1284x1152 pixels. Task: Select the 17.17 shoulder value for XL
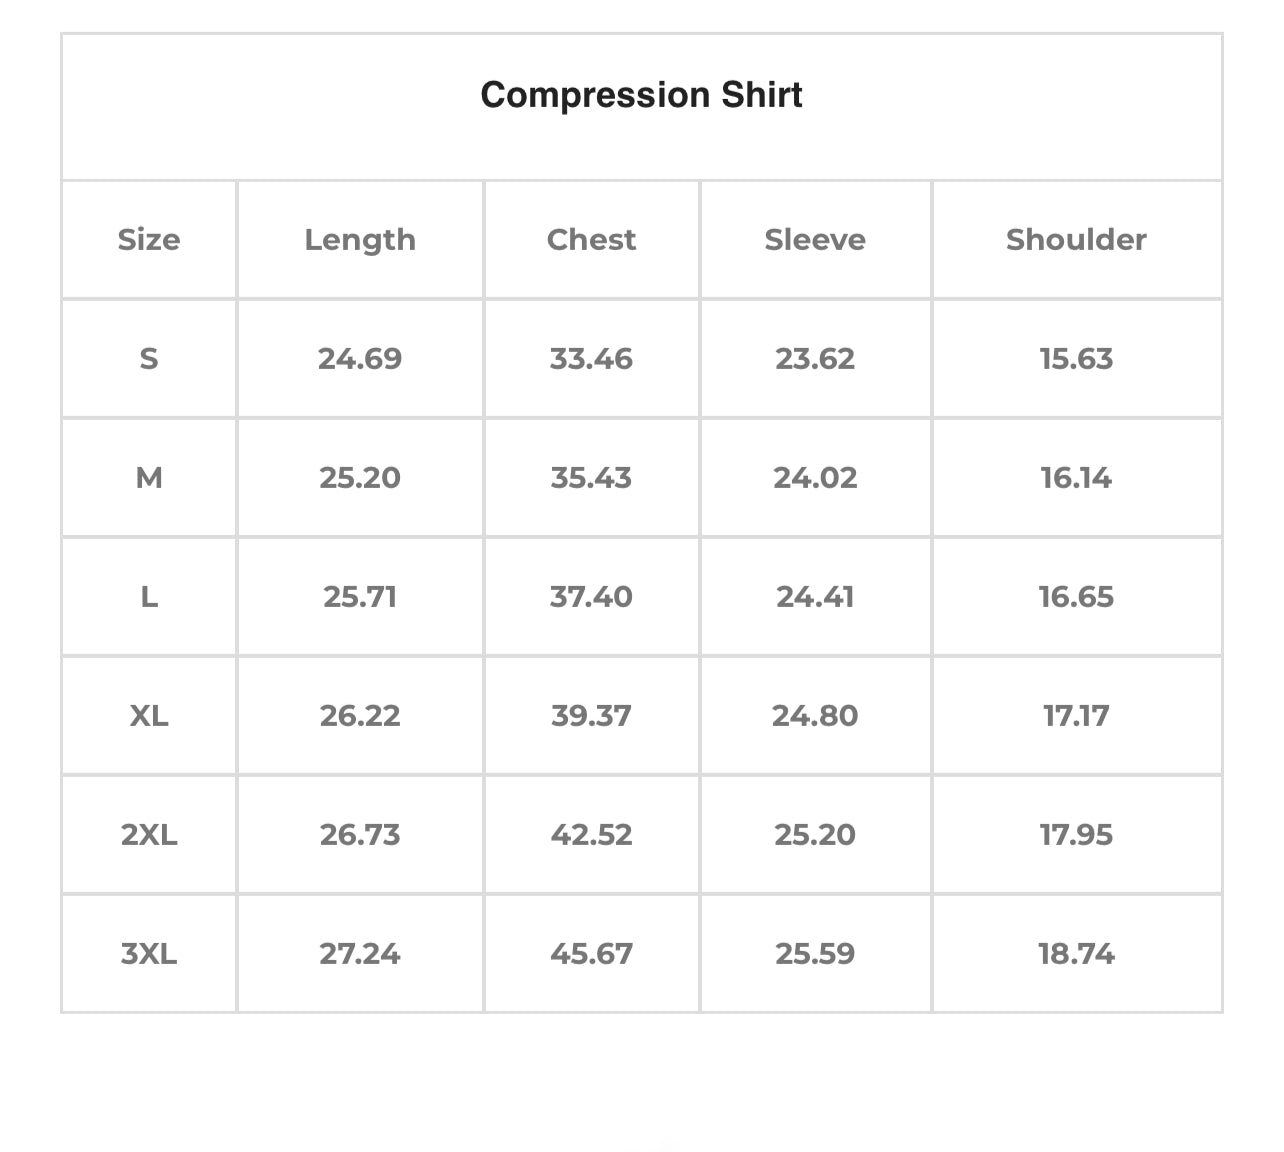1076,716
